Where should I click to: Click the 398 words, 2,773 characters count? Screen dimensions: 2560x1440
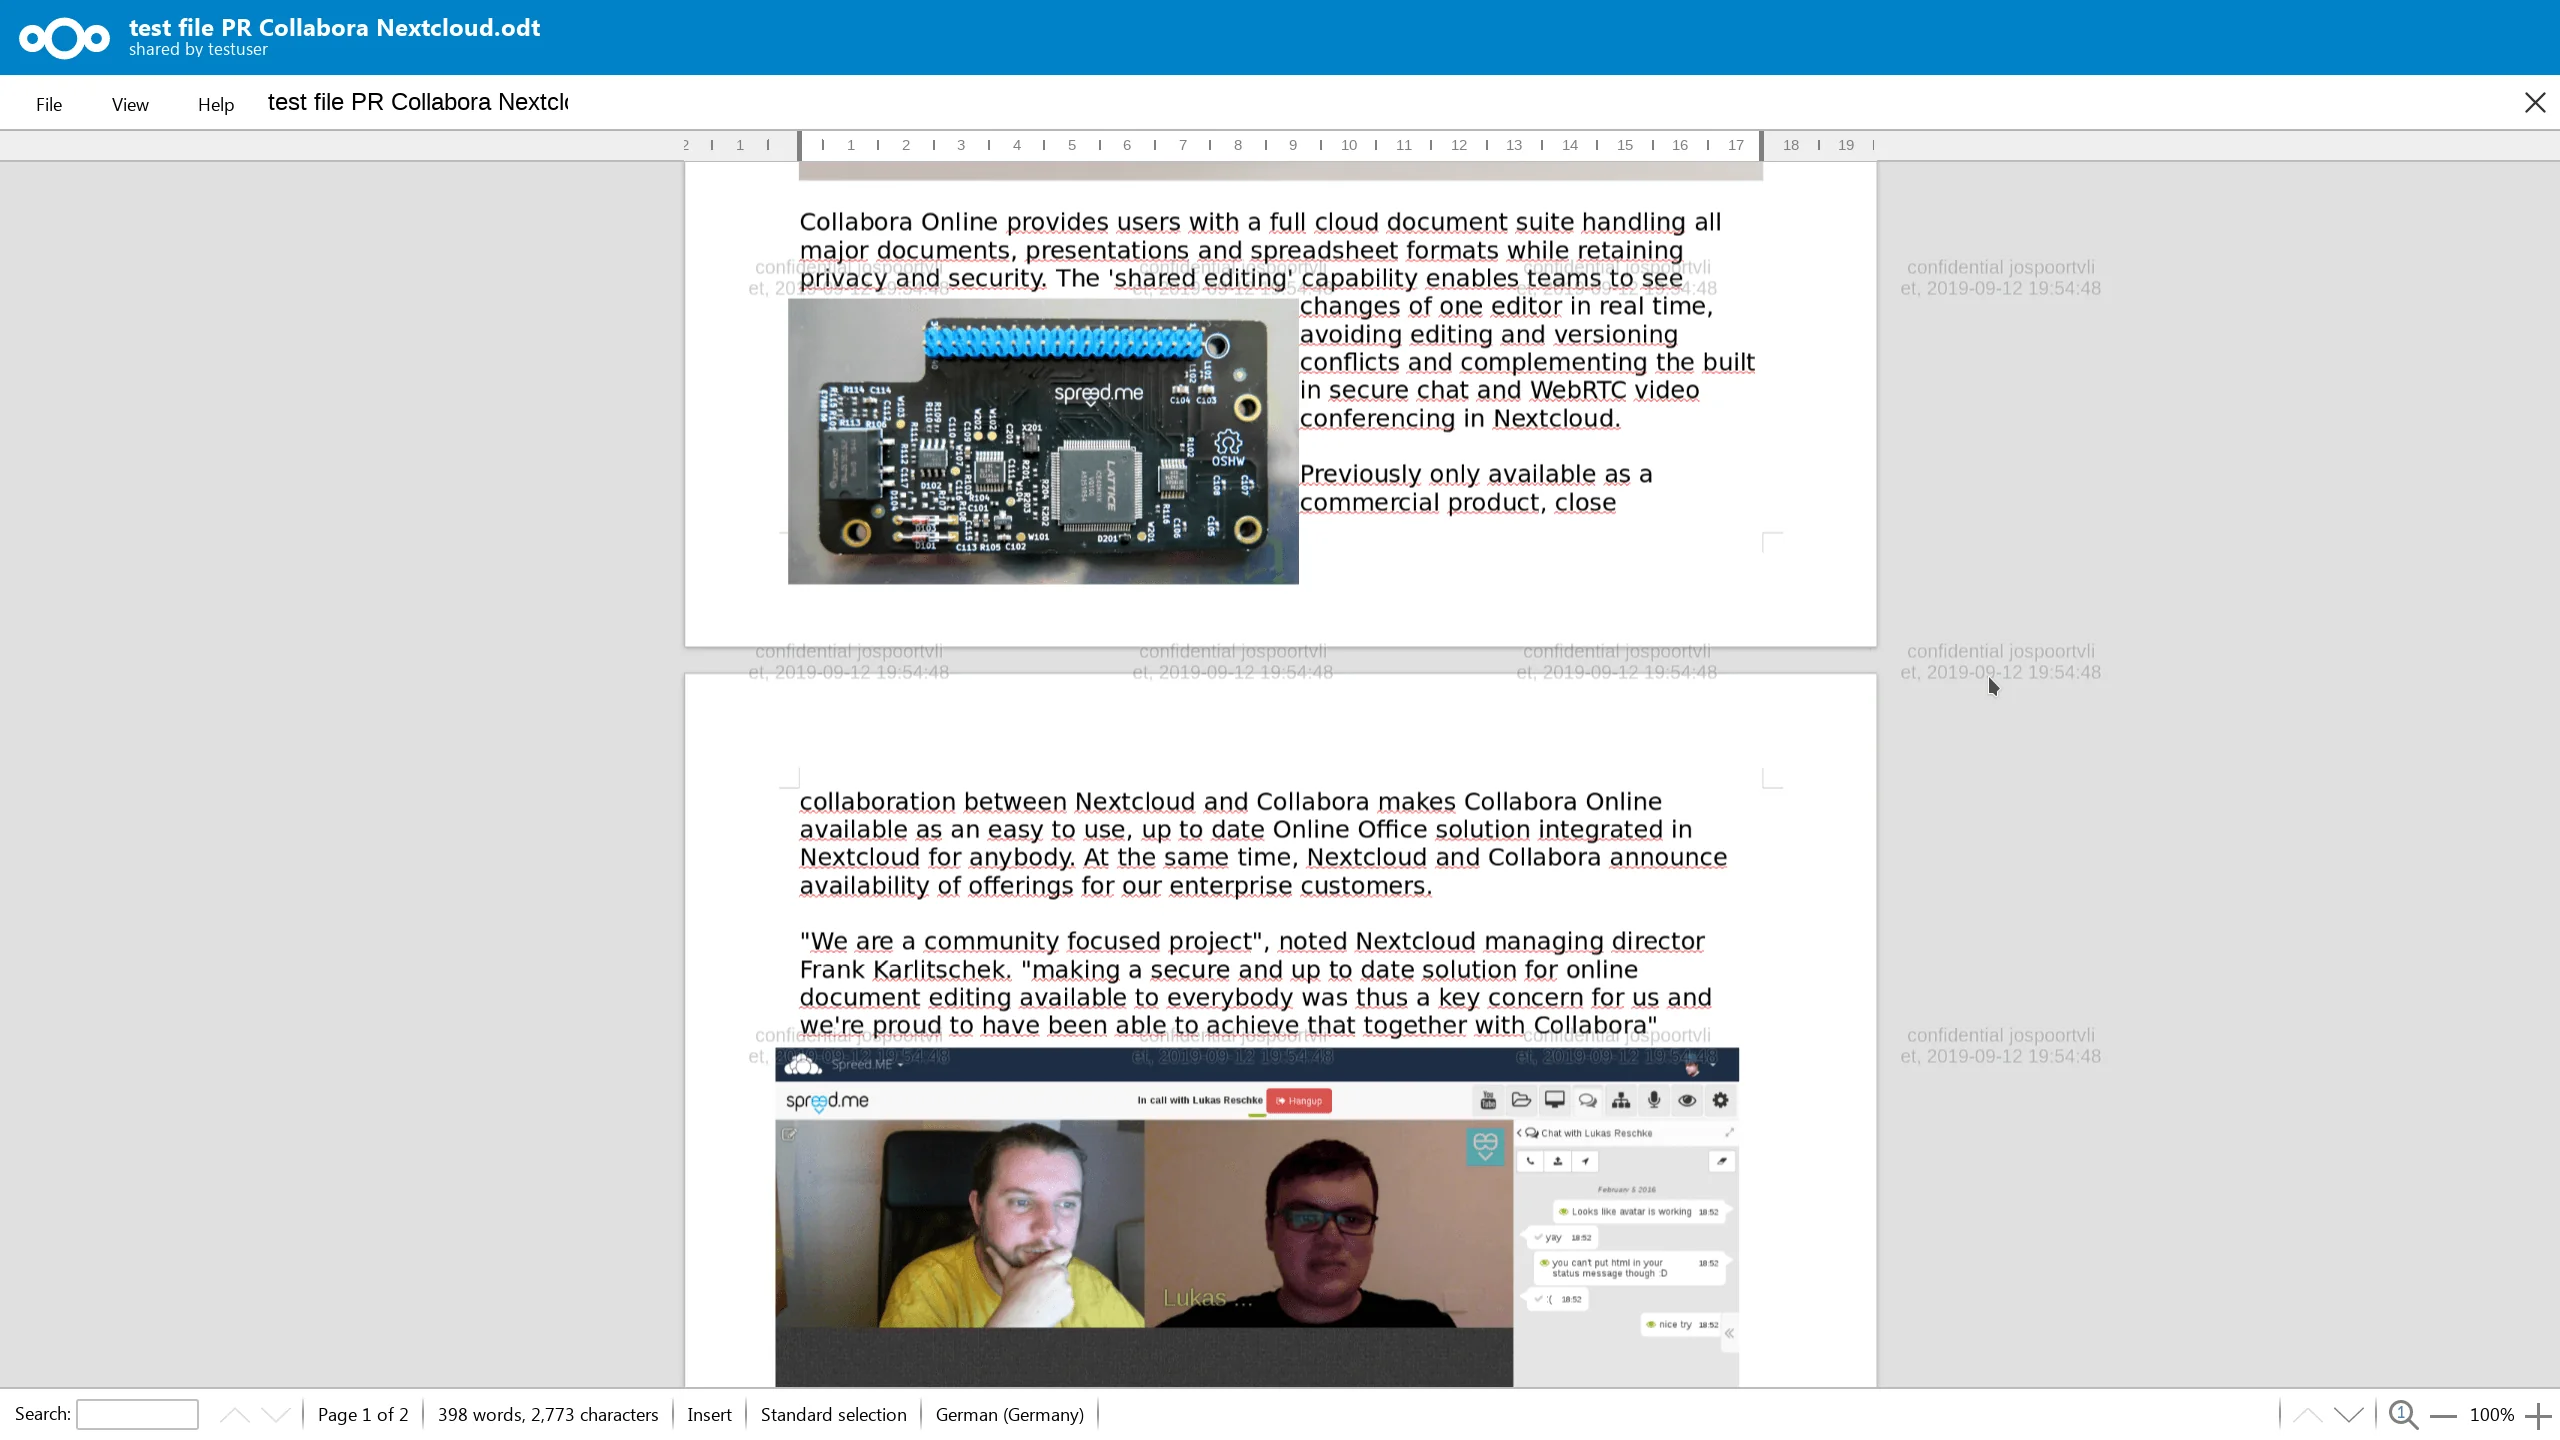pyautogui.click(x=548, y=1414)
